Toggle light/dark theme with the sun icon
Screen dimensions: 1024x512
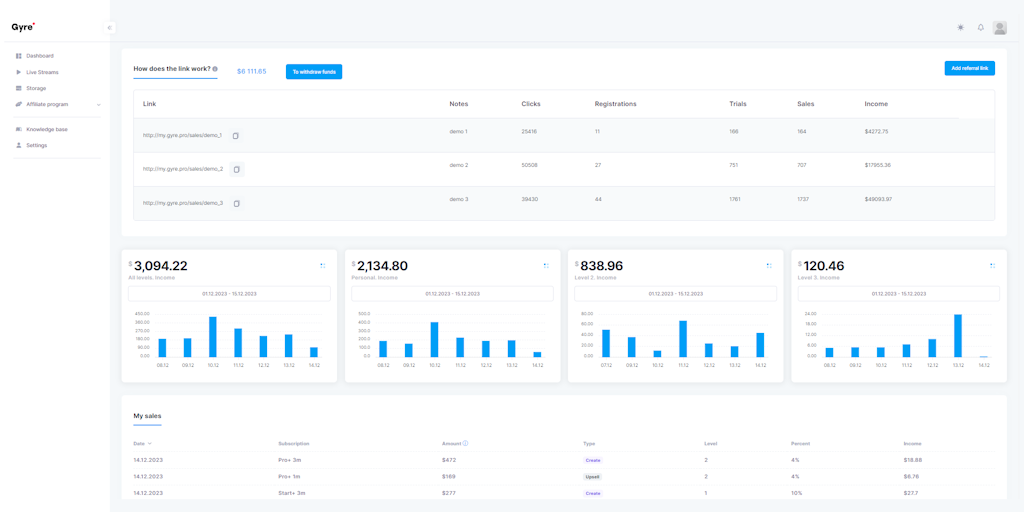pyautogui.click(x=961, y=28)
